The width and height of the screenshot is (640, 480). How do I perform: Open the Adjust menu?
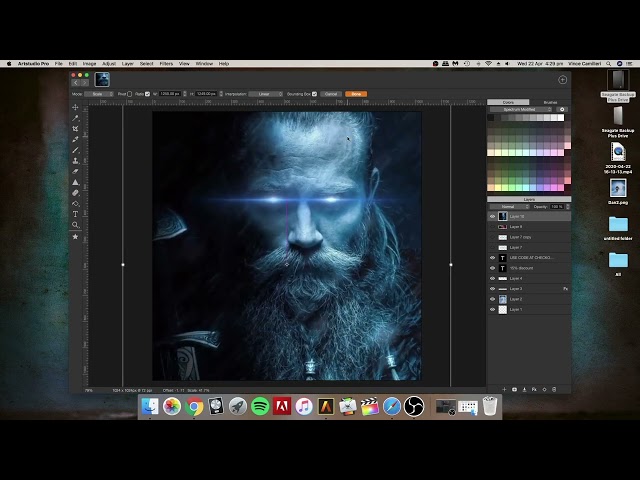coord(109,64)
